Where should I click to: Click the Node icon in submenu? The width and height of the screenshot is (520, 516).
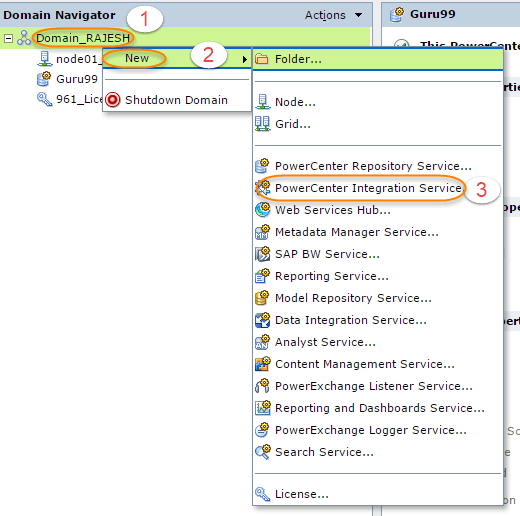263,102
